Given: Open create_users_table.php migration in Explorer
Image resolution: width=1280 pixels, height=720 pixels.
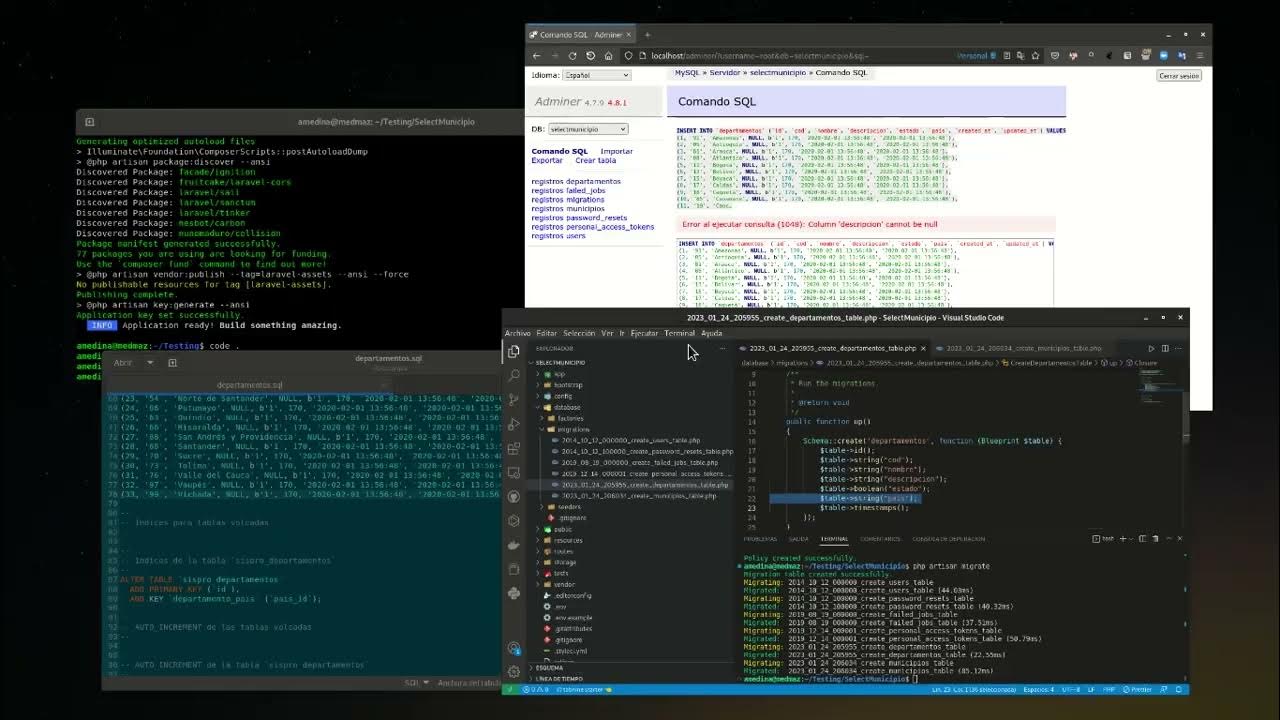Looking at the screenshot, I should pyautogui.click(x=630, y=440).
